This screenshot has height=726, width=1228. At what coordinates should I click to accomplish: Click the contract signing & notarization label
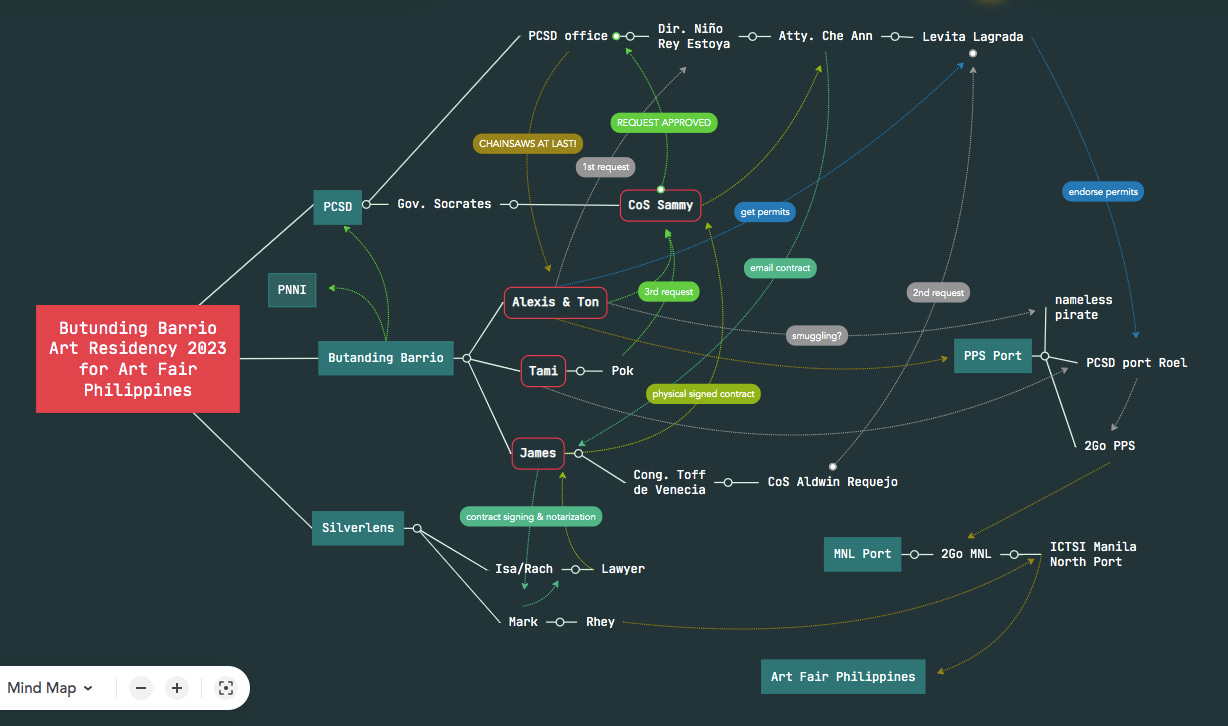pos(531,517)
